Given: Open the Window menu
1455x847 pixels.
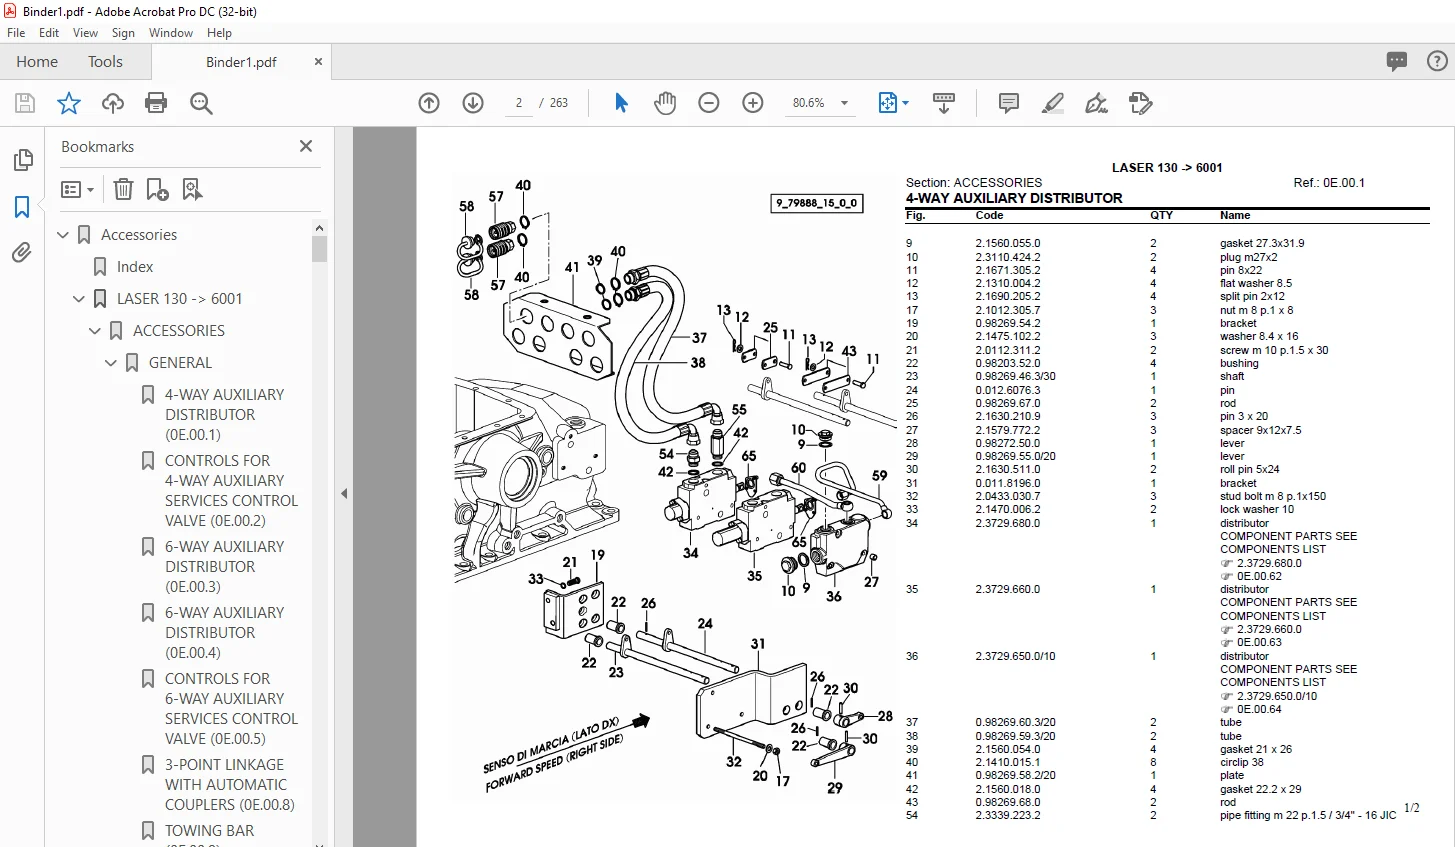Looking at the screenshot, I should point(171,33).
